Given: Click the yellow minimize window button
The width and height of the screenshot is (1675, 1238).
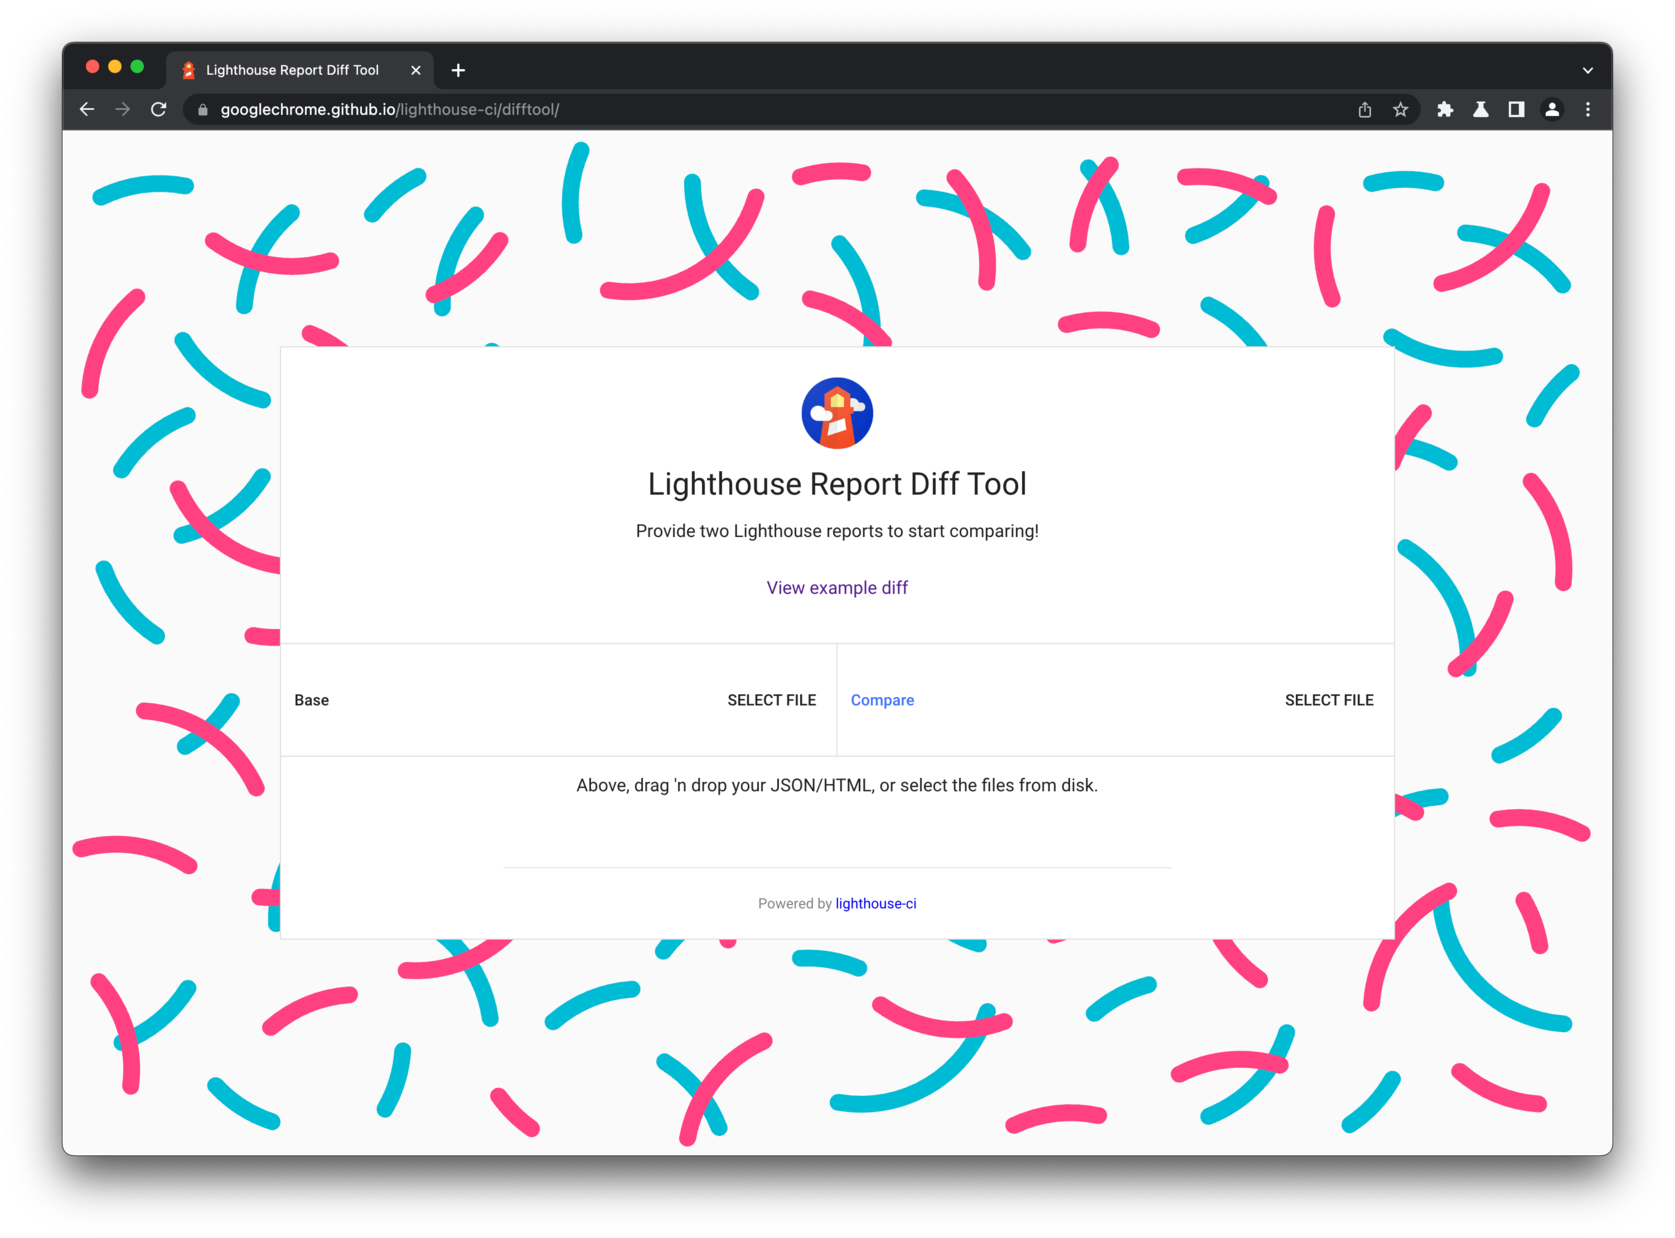Looking at the screenshot, I should pyautogui.click(x=115, y=67).
